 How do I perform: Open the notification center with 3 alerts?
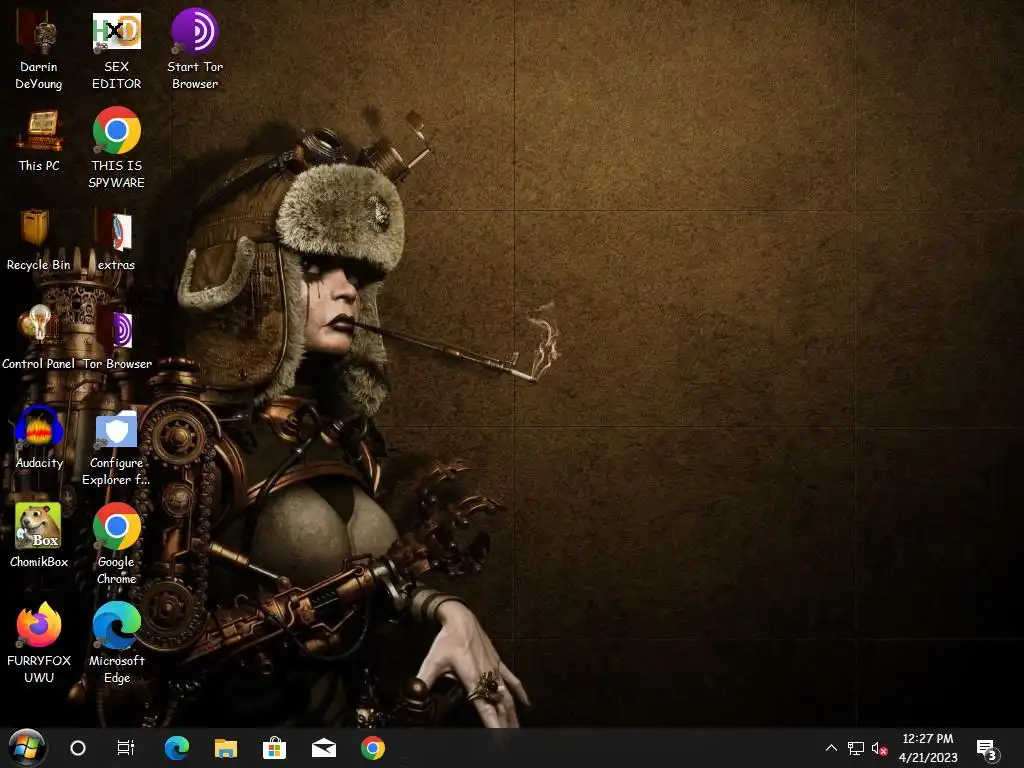coord(987,750)
